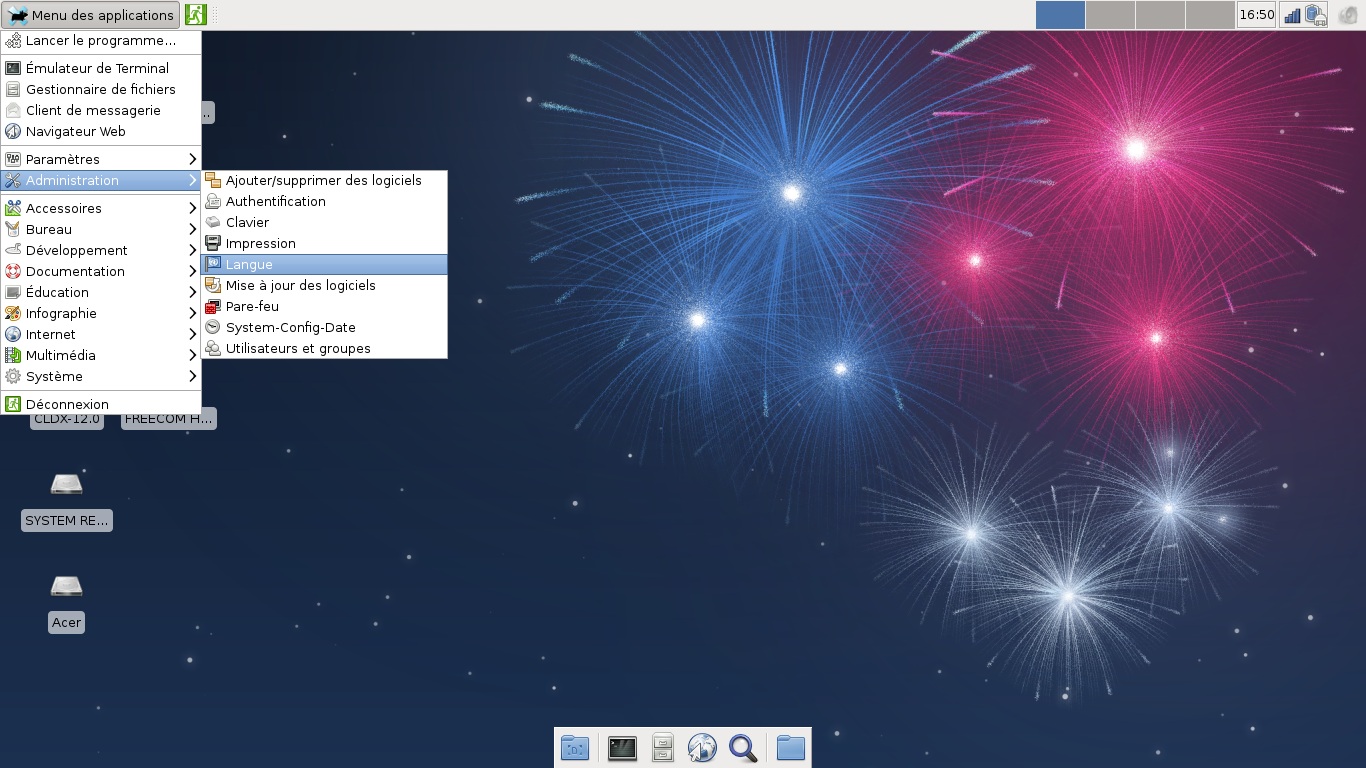Screen dimensions: 1366x768
Task: Choose Lancer le programme... menu entry
Action: (x=101, y=41)
